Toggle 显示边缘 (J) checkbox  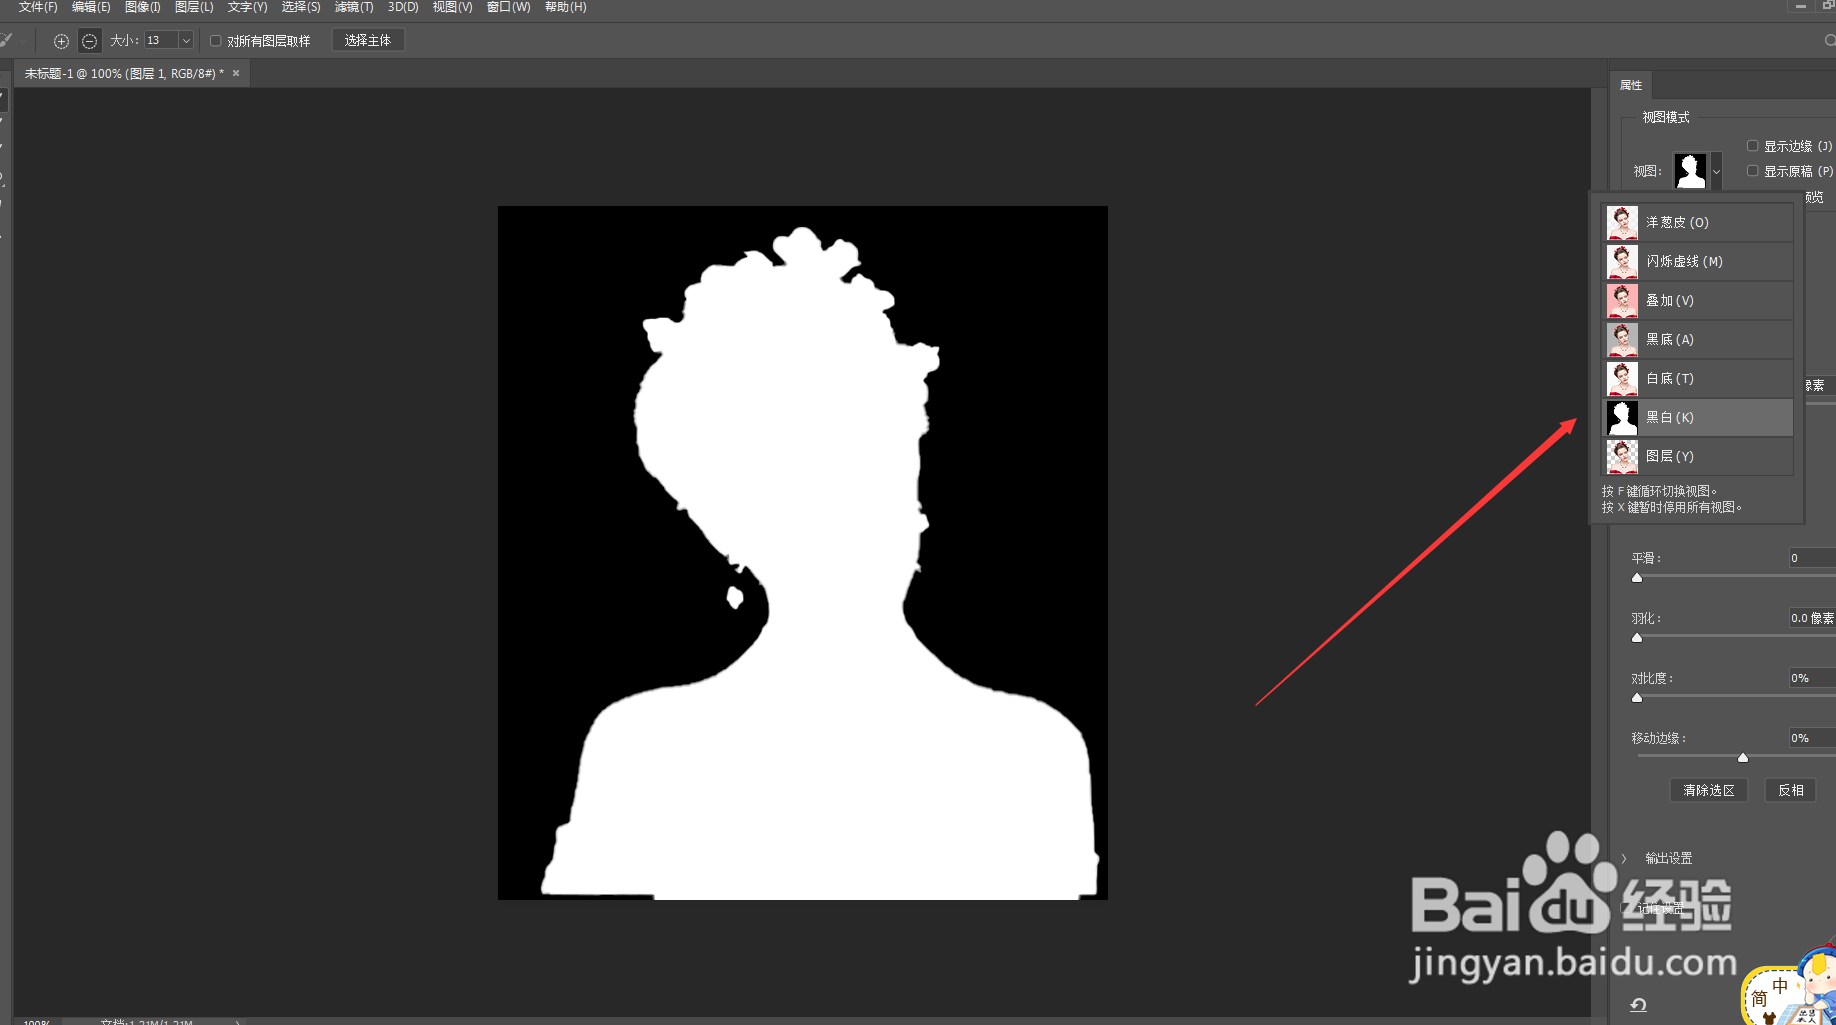(x=1752, y=146)
